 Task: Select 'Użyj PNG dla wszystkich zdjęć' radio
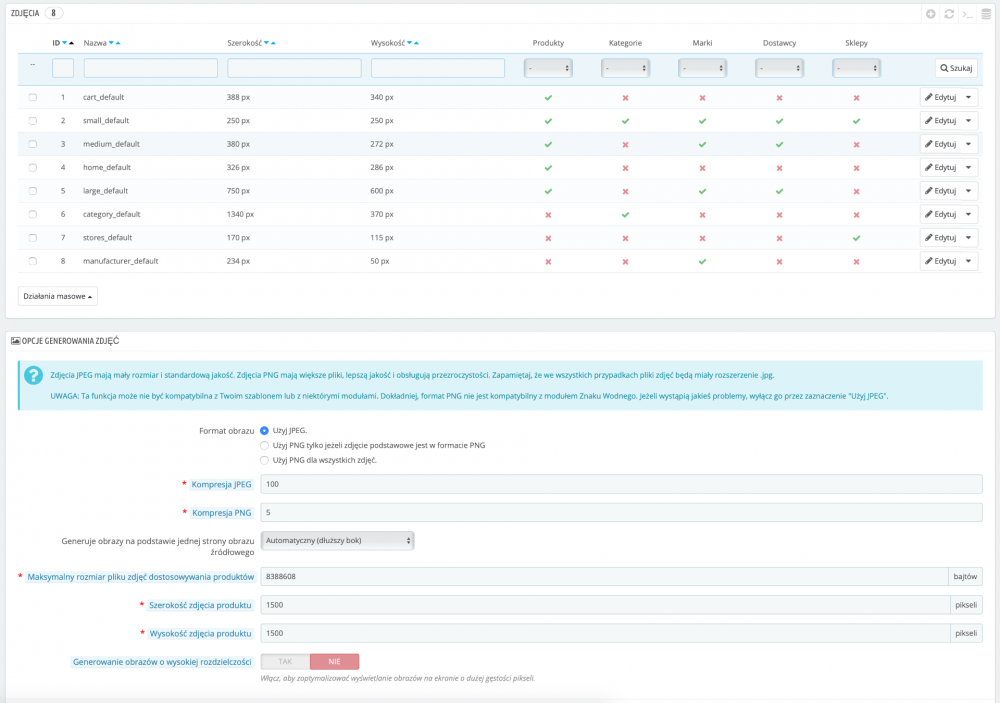click(x=264, y=460)
